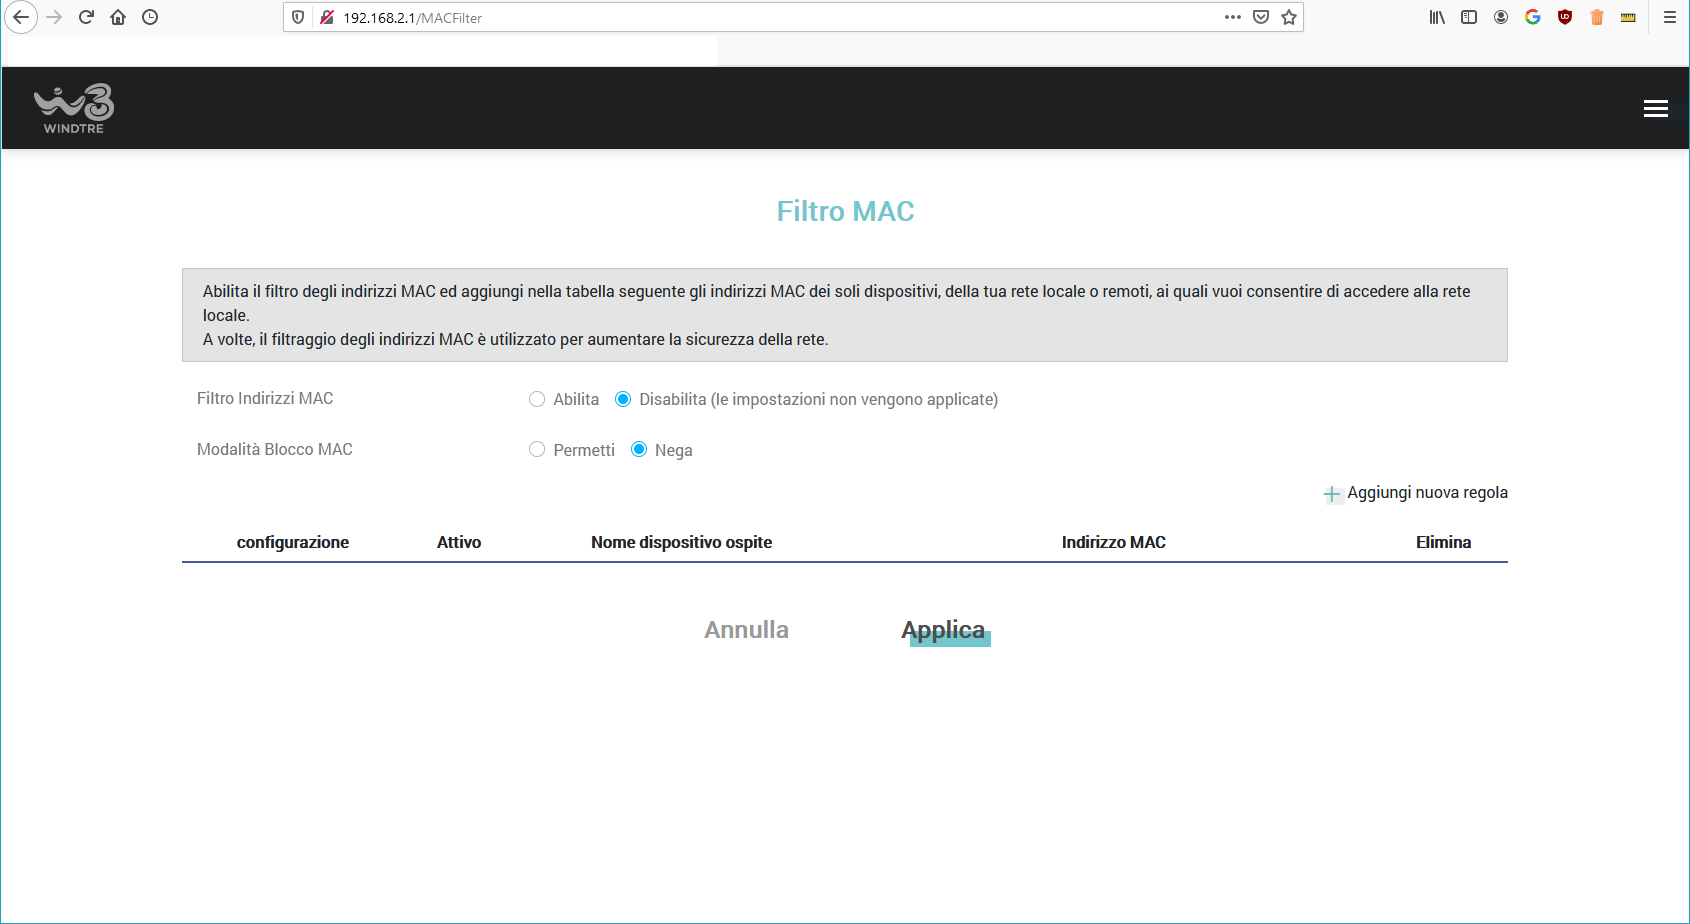Screen dimensions: 1690x924
Task: Choose the Nega blocking mode
Action: (x=639, y=450)
